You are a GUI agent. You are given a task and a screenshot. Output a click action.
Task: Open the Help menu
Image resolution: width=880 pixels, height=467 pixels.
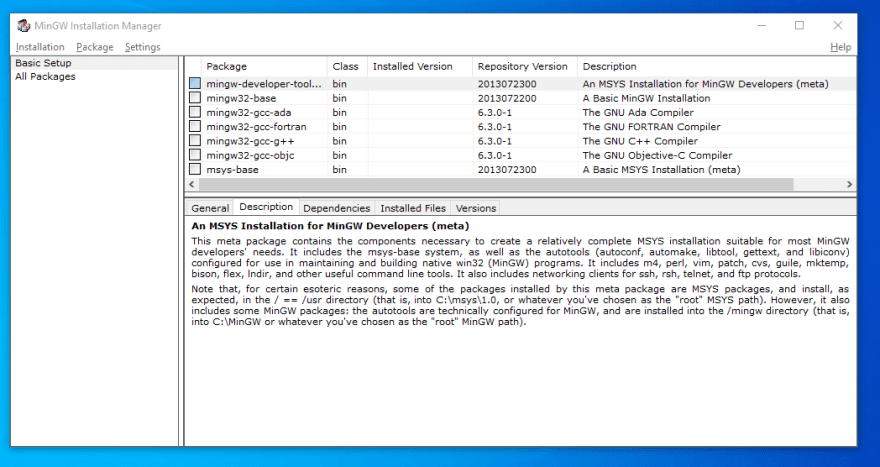[x=840, y=47]
